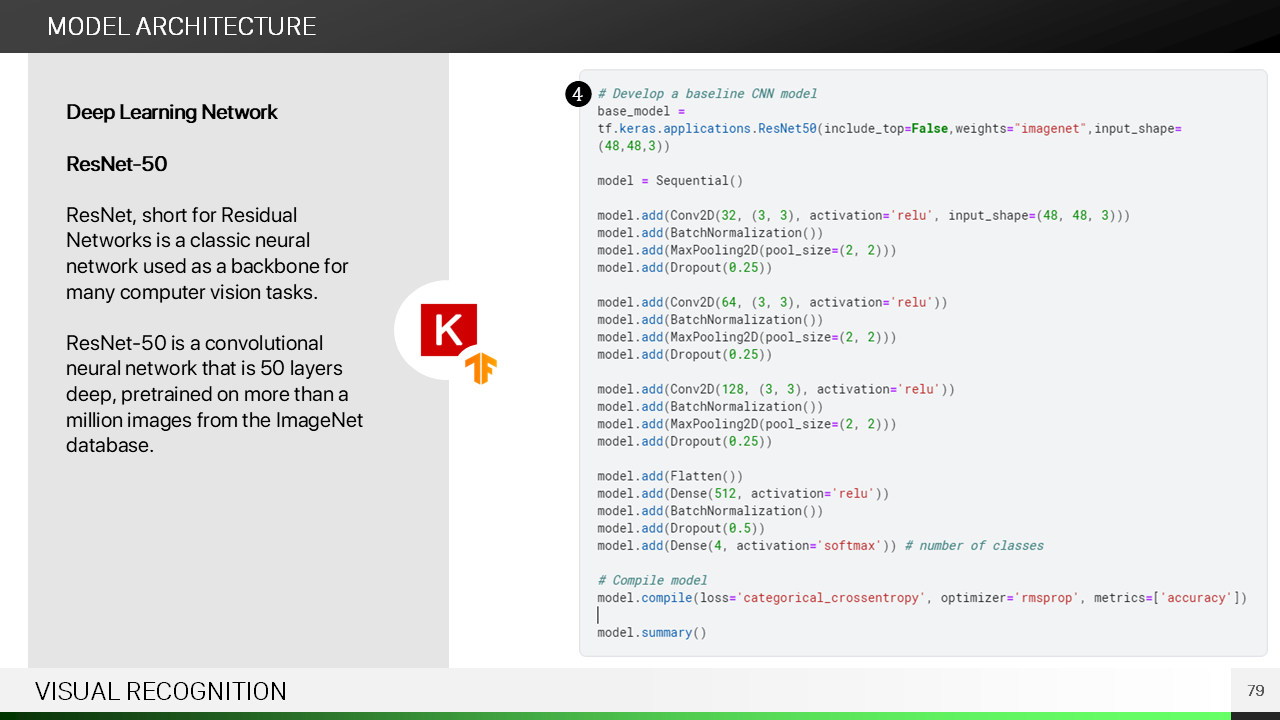Click the 'model = Sequential()' code line
The width and height of the screenshot is (1280, 720).
point(670,181)
